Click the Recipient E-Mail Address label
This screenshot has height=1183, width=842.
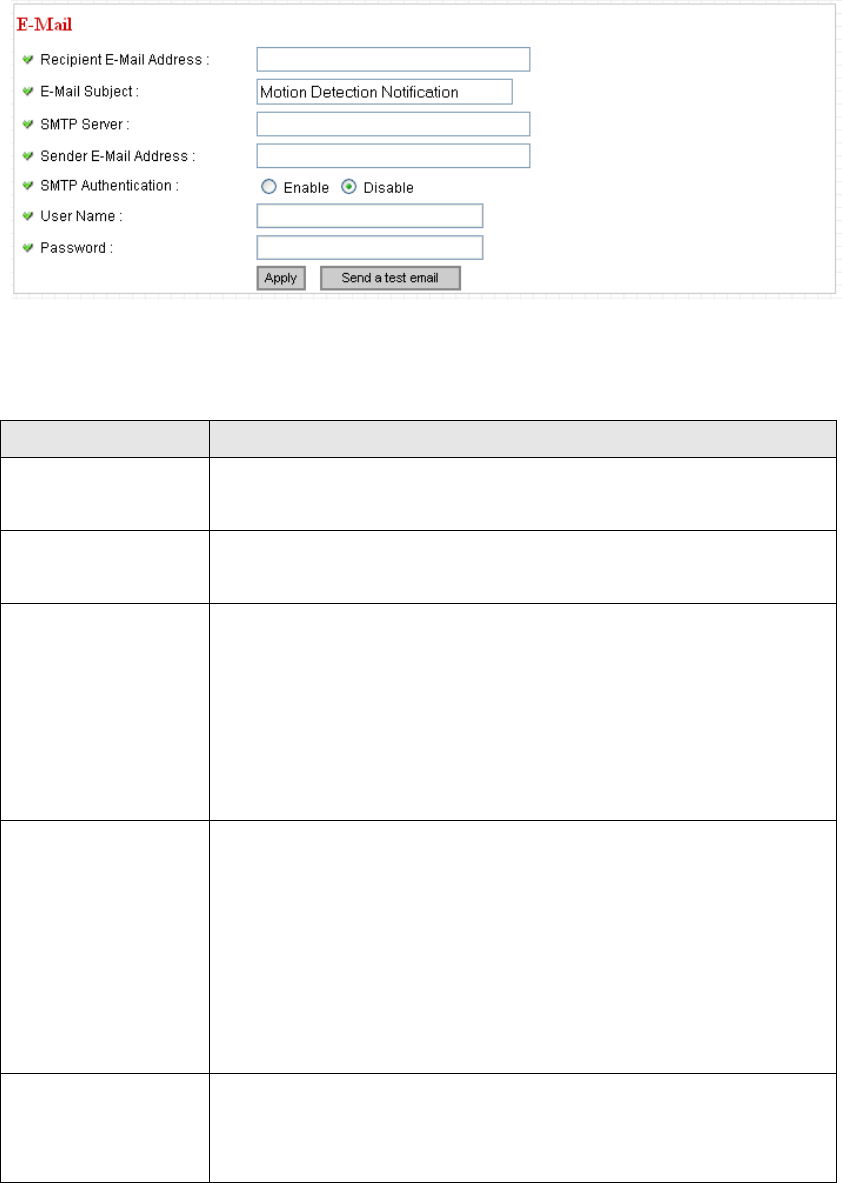tap(124, 60)
